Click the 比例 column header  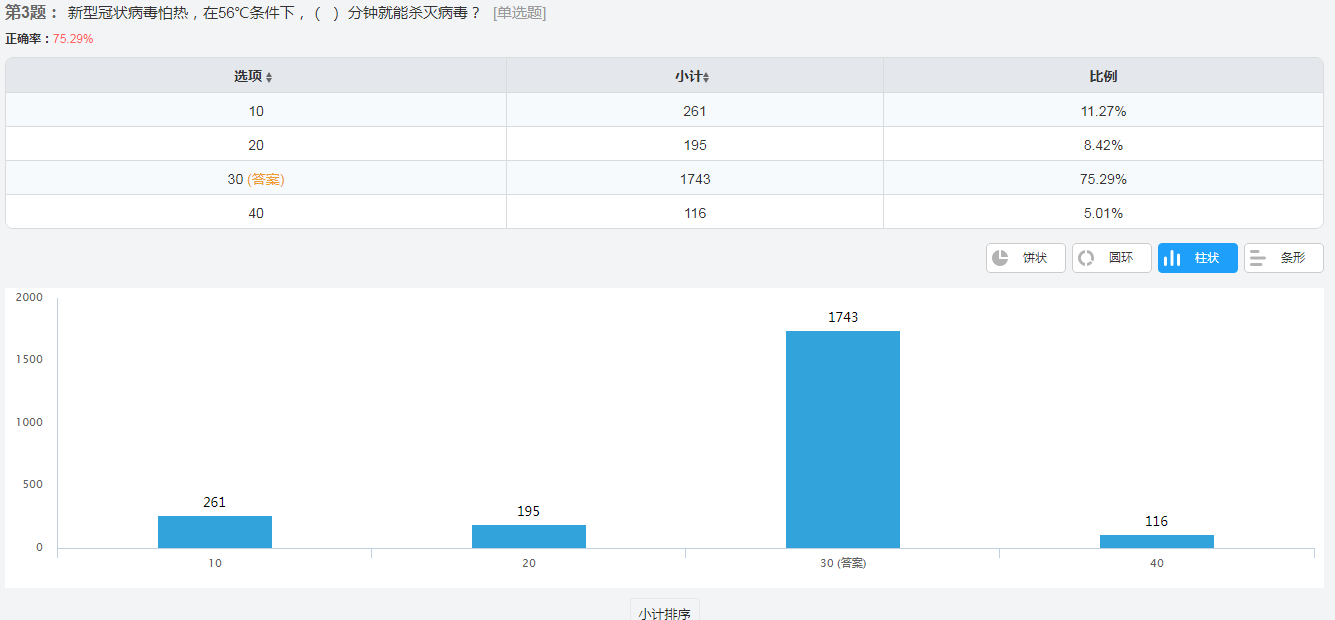tap(1102, 76)
